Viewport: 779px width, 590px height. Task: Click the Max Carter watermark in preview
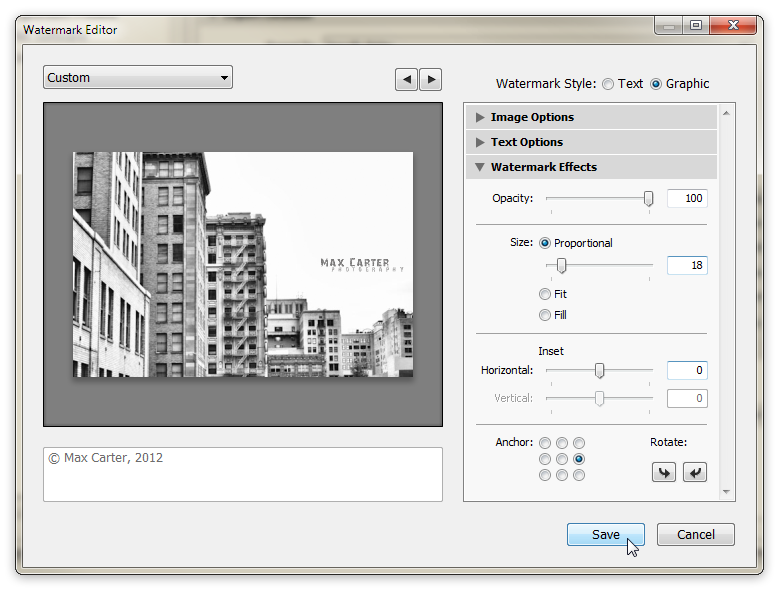pyautogui.click(x=362, y=265)
